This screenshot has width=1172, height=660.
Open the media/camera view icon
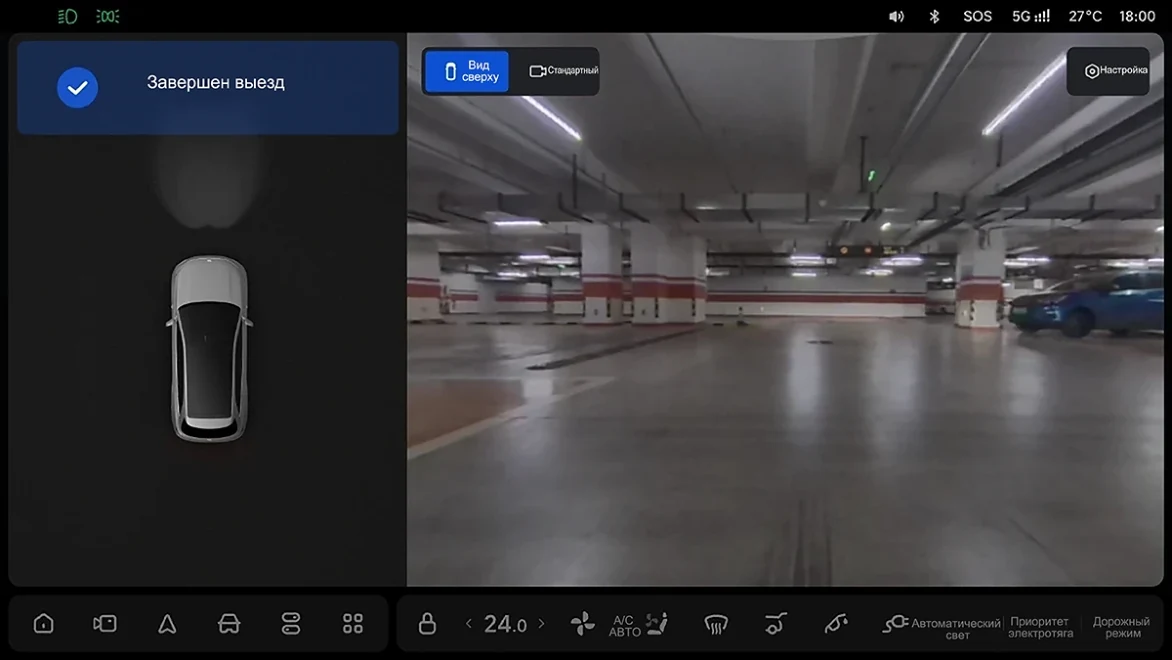click(x=105, y=623)
